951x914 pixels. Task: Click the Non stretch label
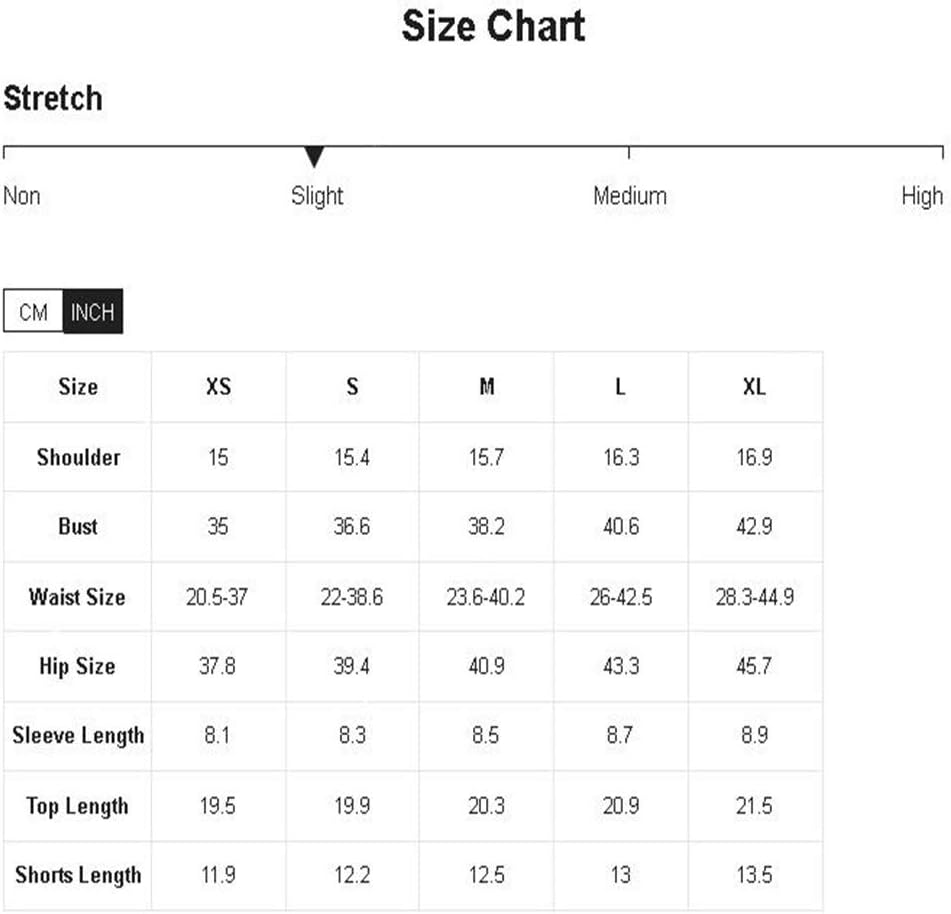tap(22, 196)
